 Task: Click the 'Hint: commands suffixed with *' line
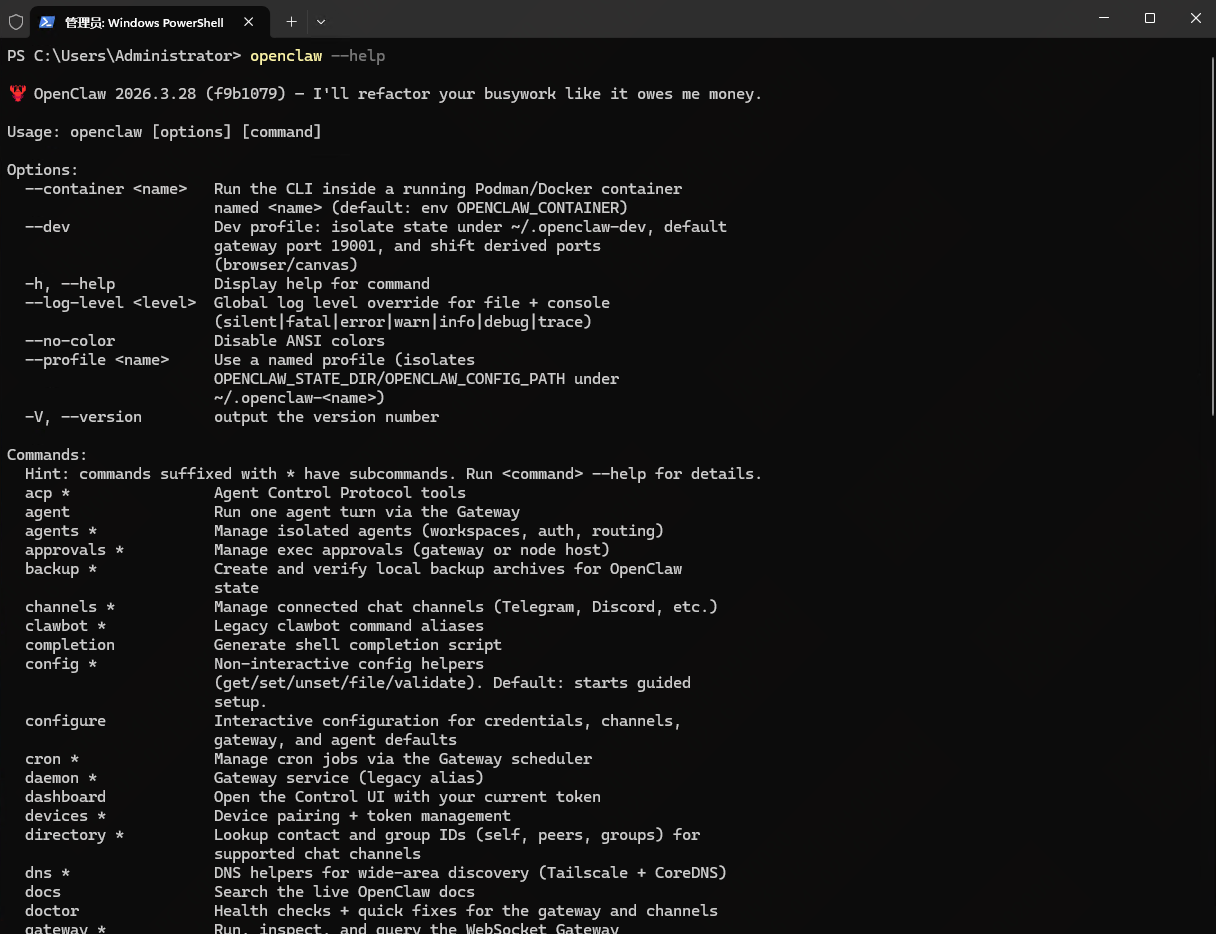394,474
